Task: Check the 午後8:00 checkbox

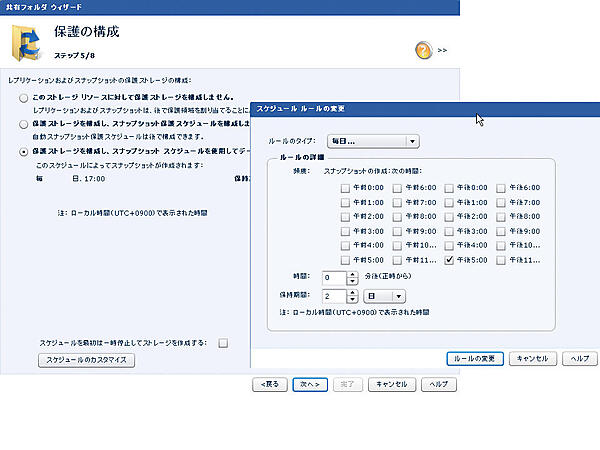Action: (x=501, y=217)
